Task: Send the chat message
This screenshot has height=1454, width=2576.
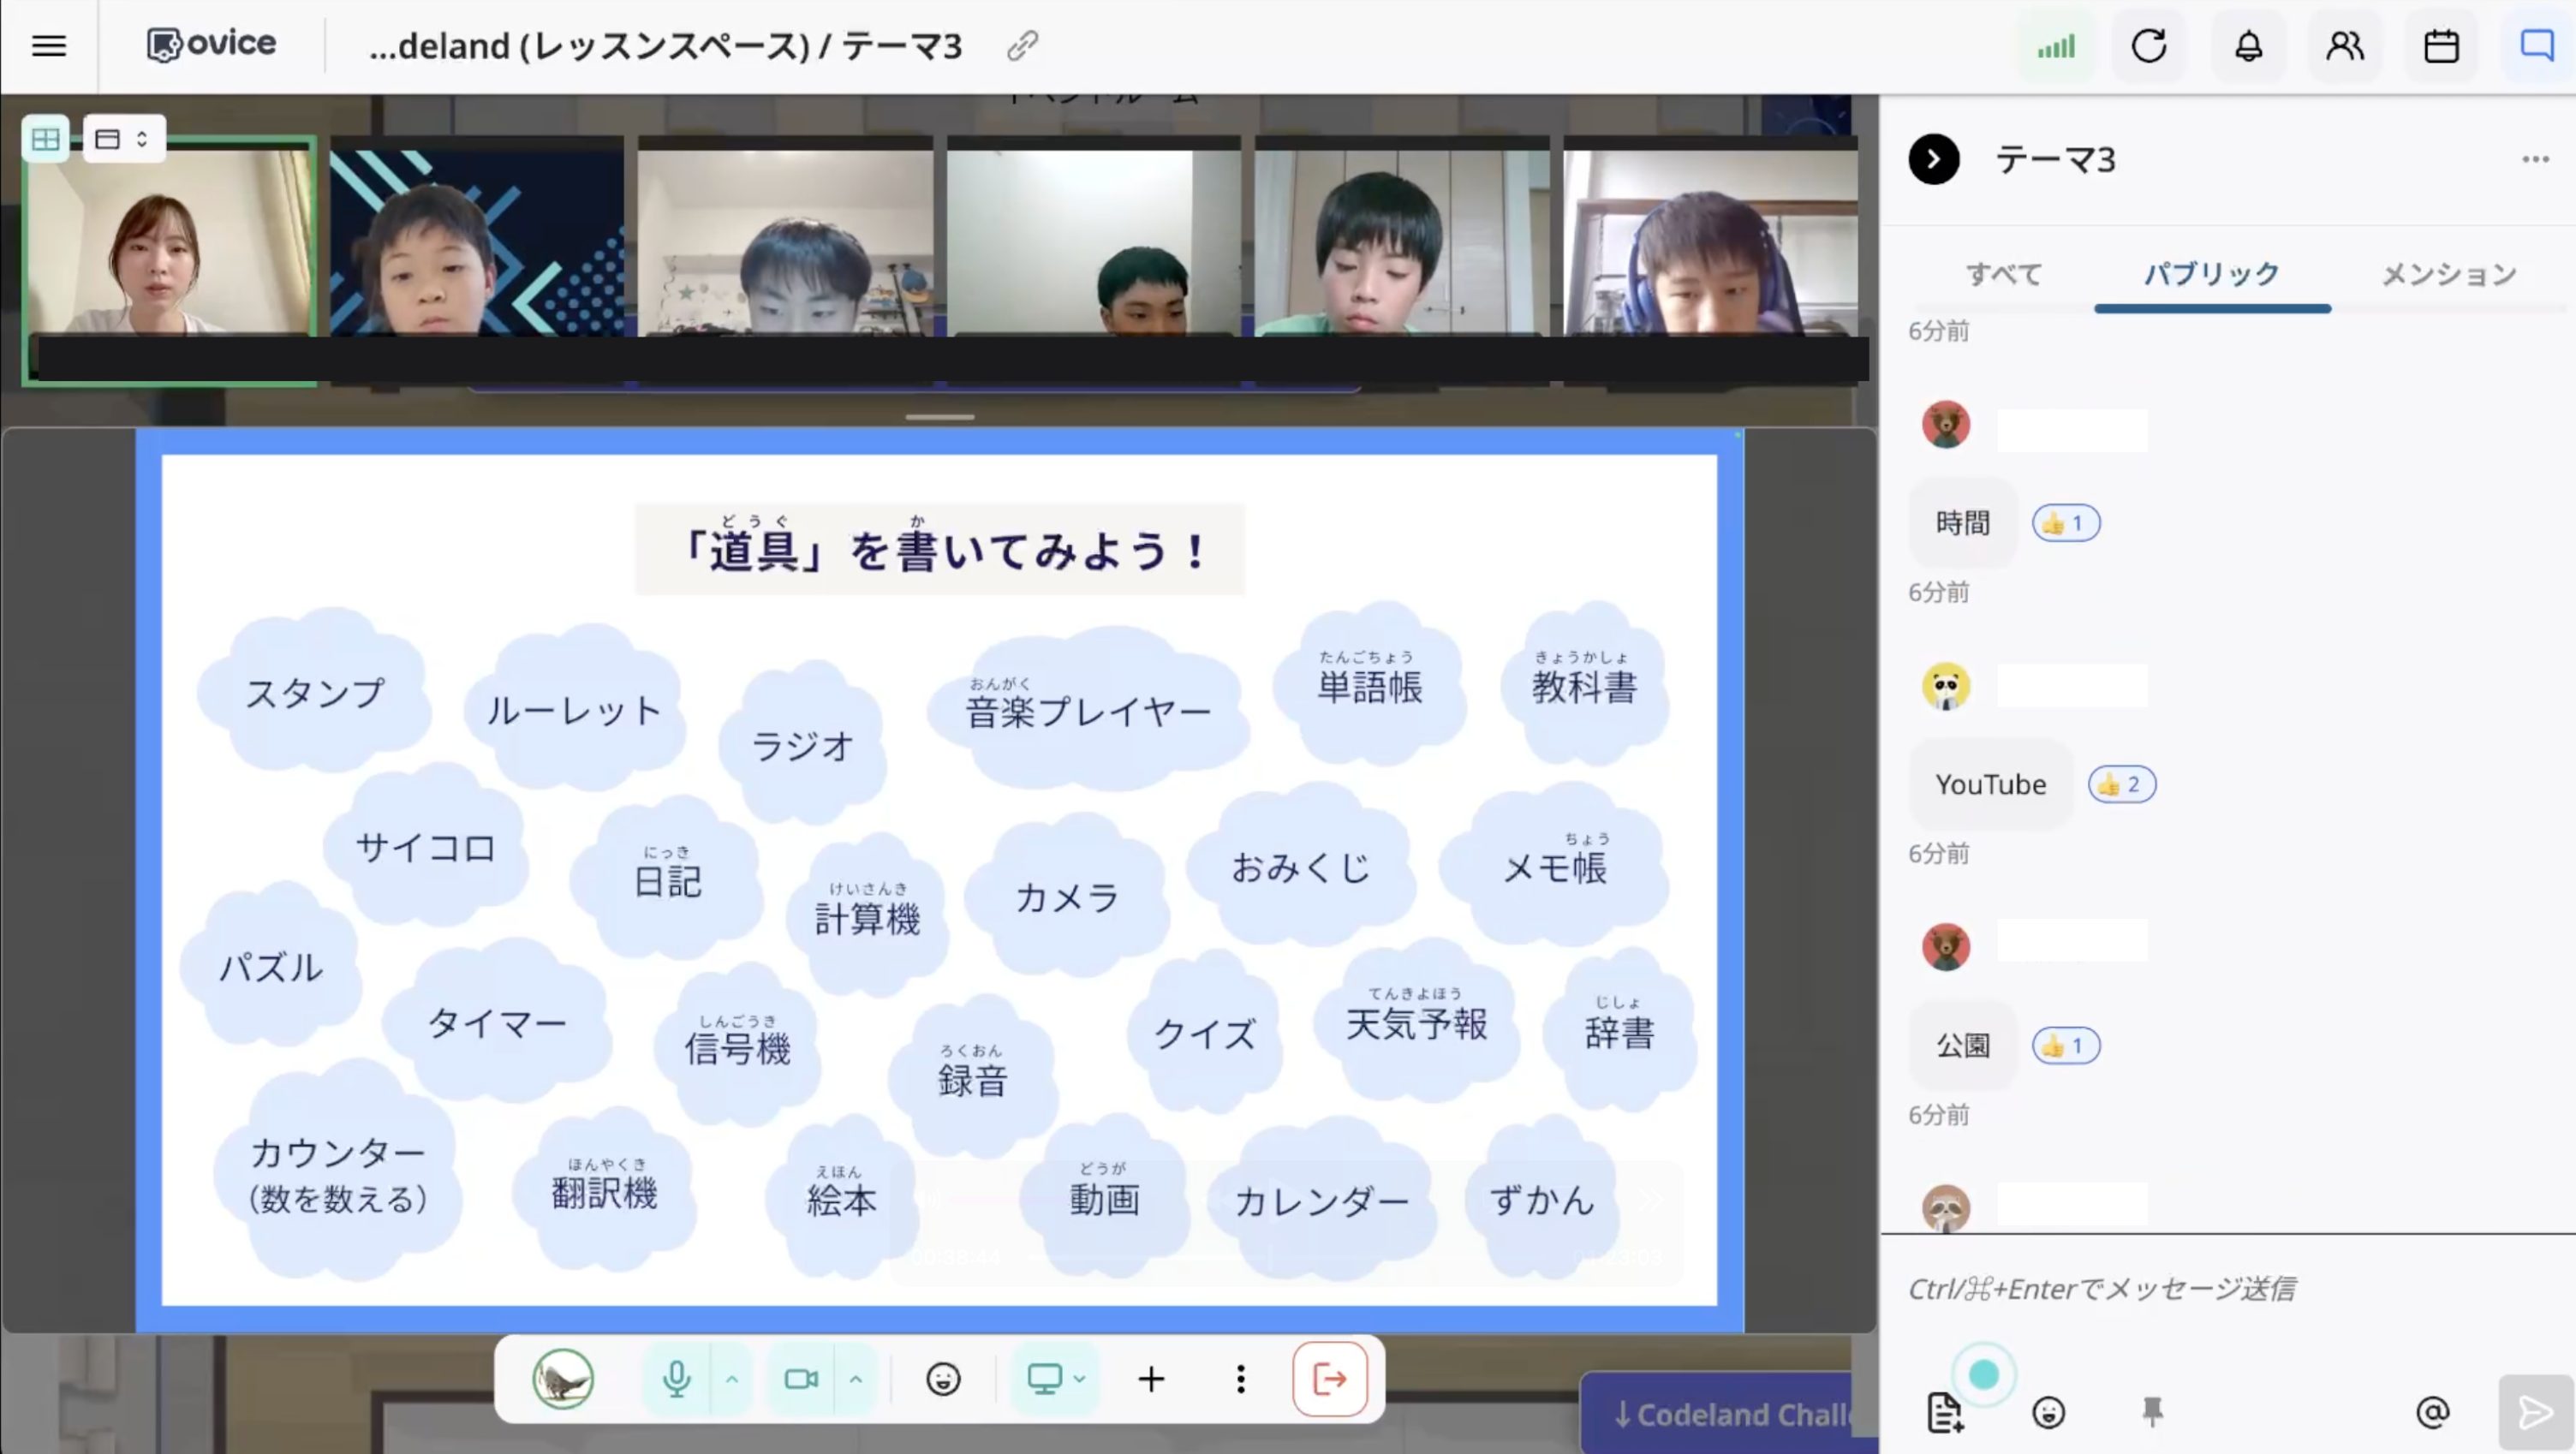Action: (2535, 1413)
